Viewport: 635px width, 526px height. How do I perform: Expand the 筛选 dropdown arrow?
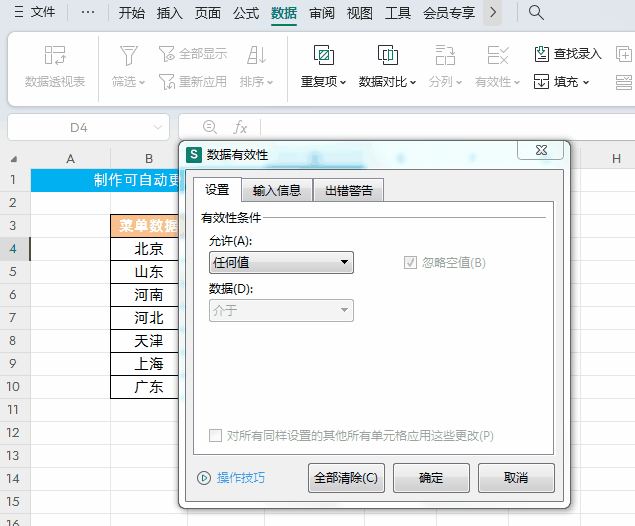pyautogui.click(x=142, y=83)
